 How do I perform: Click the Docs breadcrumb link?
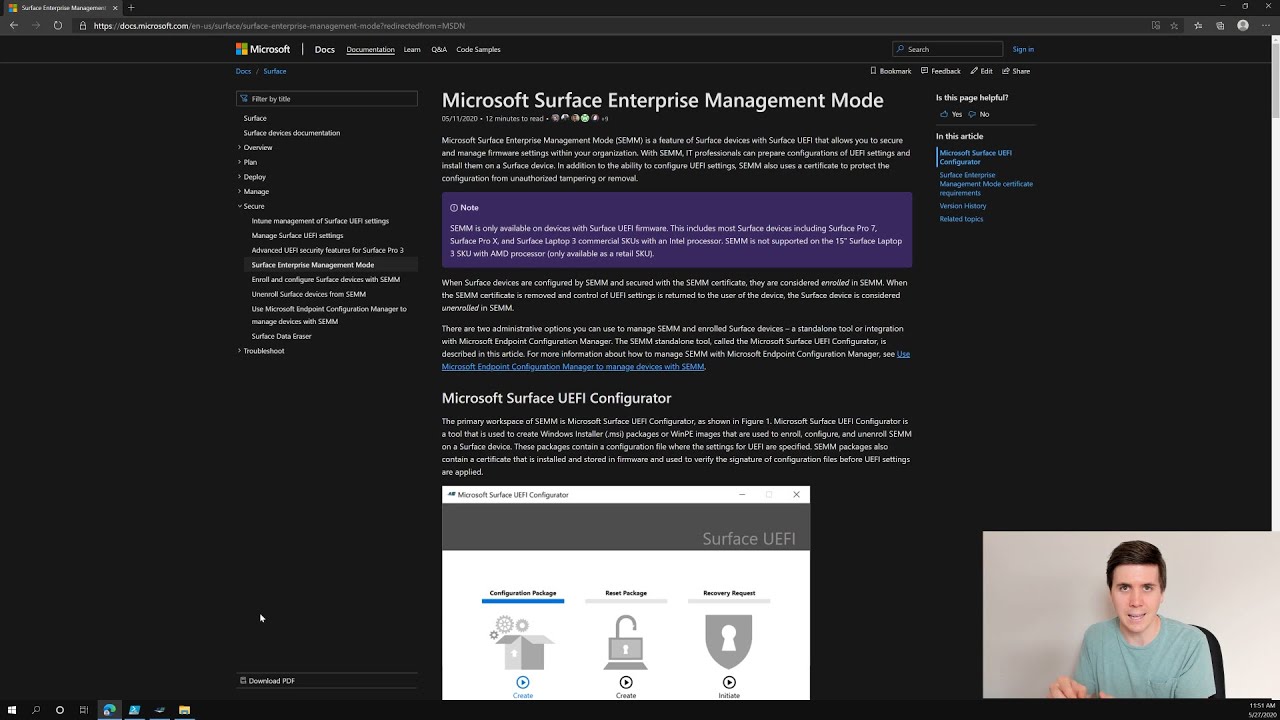pyautogui.click(x=243, y=71)
